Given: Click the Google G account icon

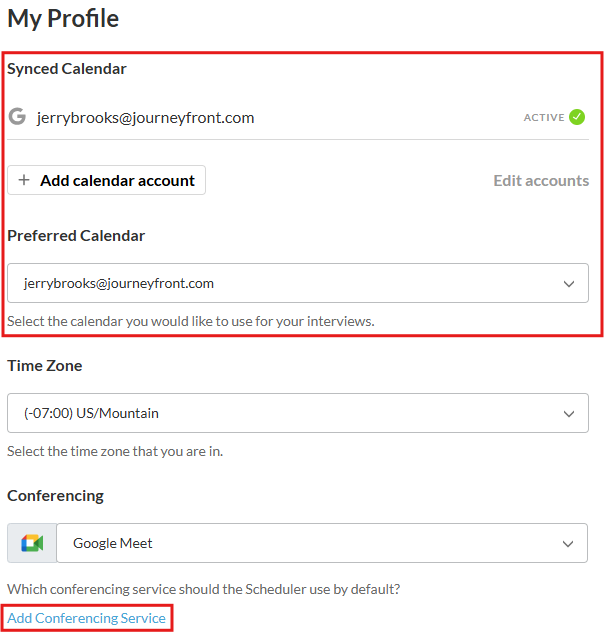Looking at the screenshot, I should (17, 116).
